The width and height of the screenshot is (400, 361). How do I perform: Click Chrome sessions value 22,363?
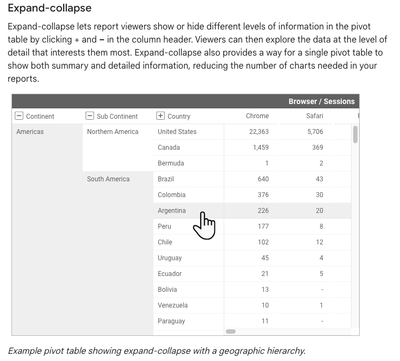(259, 132)
